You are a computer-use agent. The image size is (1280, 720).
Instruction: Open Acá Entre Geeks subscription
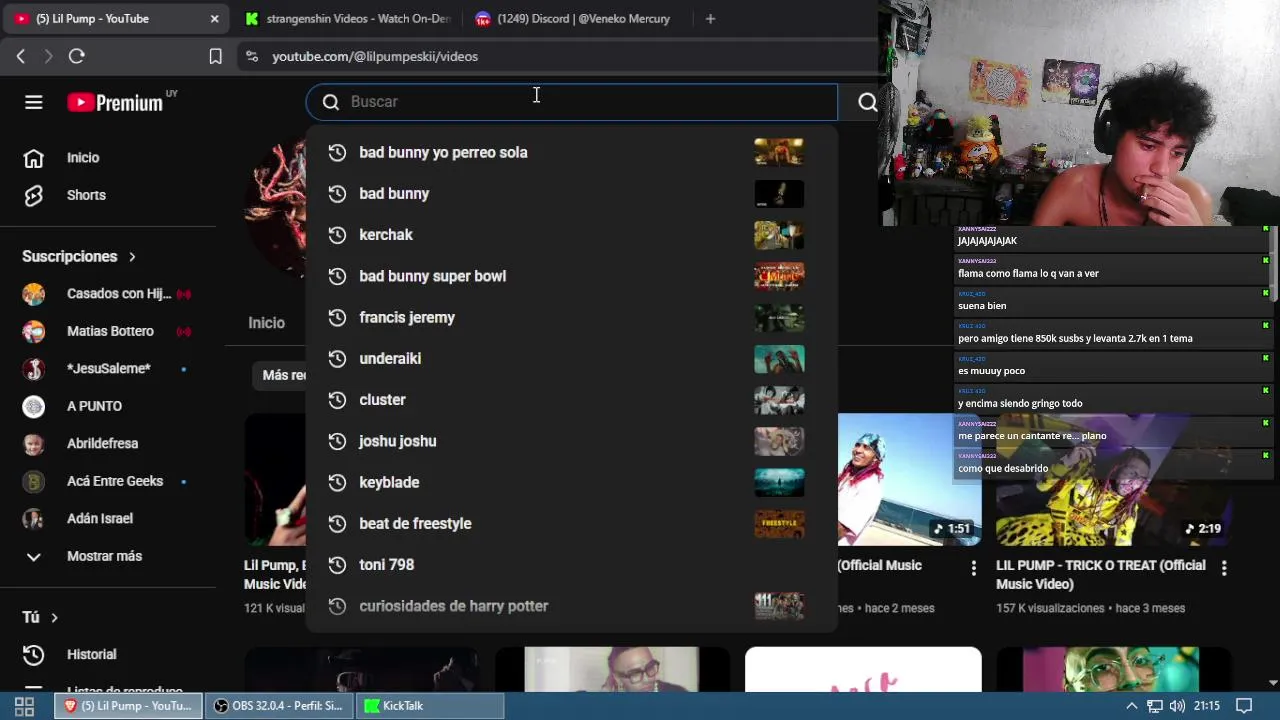pos(108,481)
